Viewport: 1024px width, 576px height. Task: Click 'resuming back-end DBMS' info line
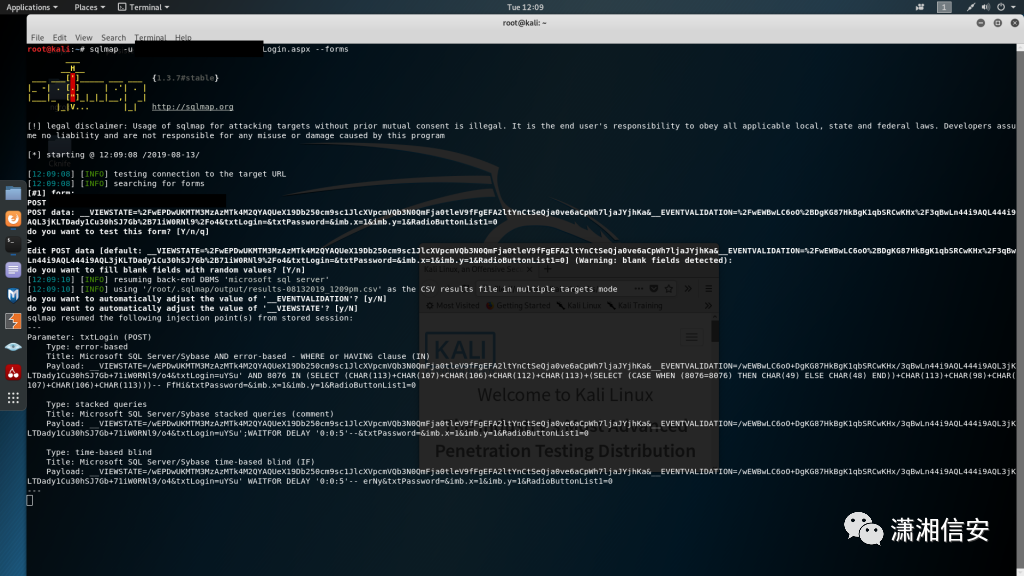[x=178, y=280]
